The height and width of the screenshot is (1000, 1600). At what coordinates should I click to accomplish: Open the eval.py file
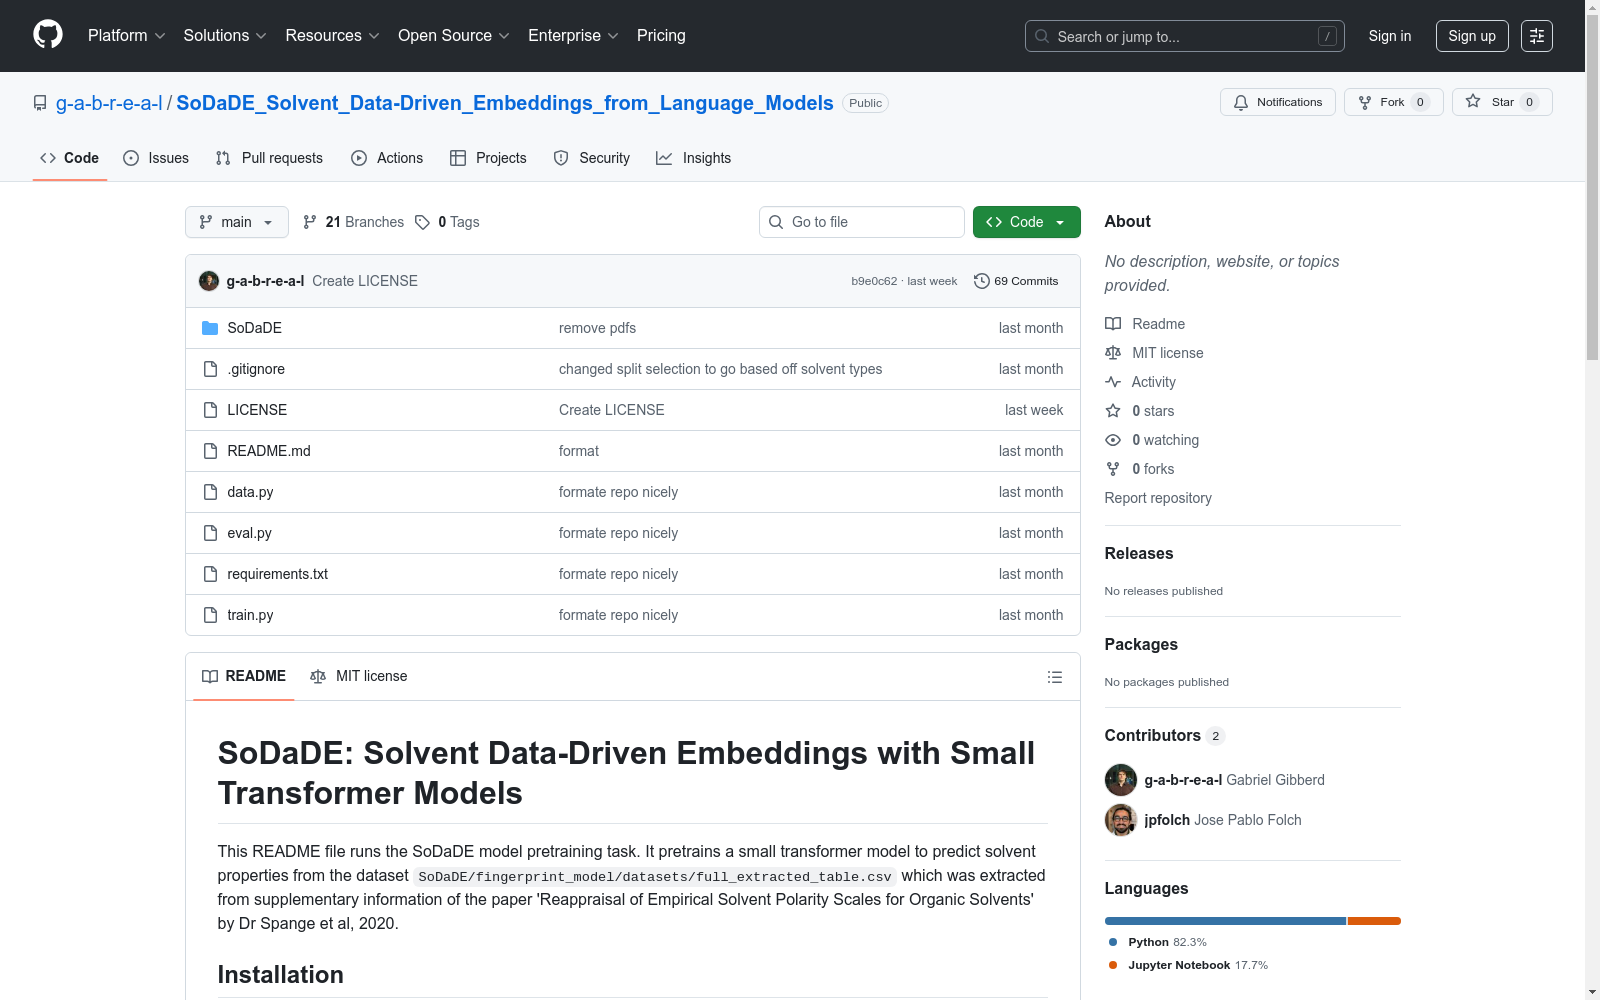(249, 533)
